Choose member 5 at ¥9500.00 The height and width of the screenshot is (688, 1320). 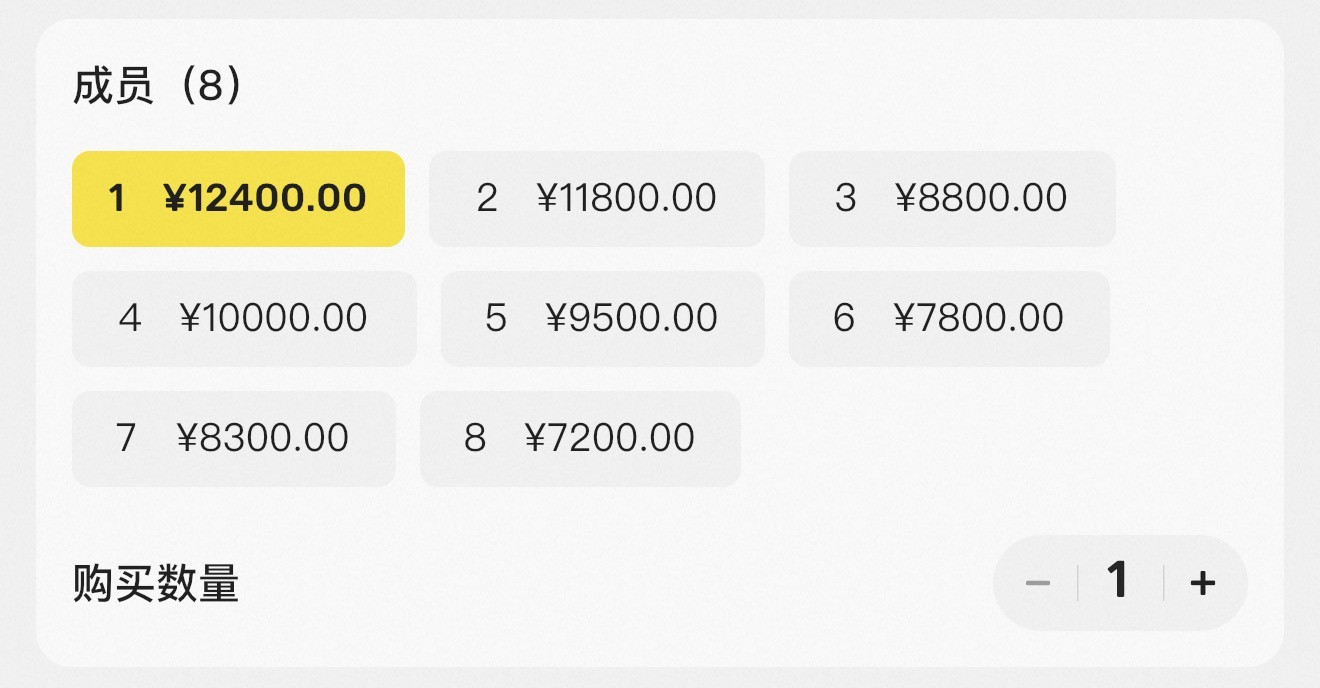(x=602, y=318)
